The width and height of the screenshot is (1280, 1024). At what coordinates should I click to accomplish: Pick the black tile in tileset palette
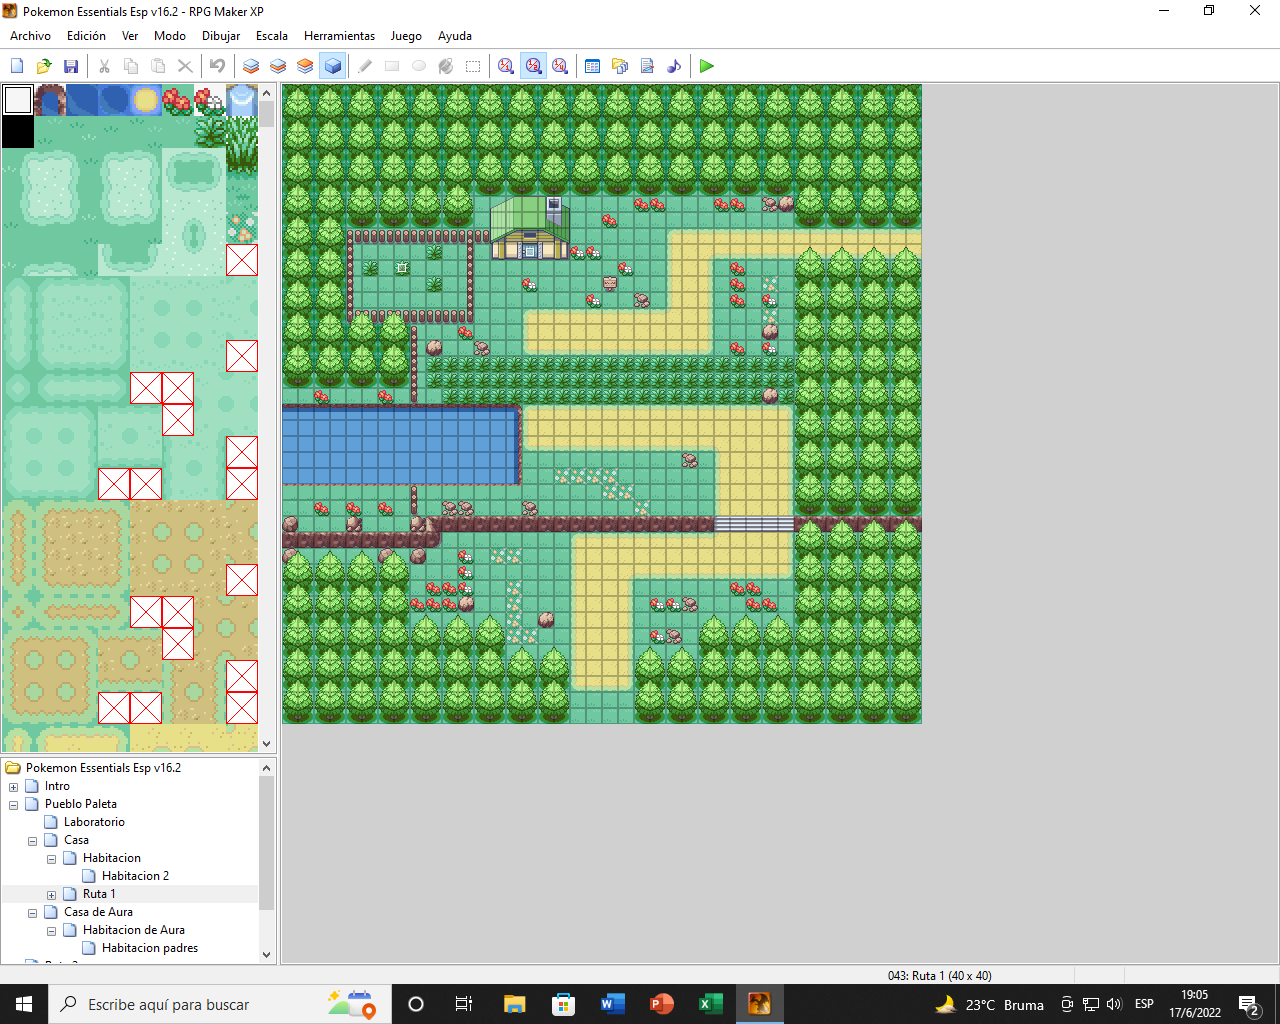18,132
